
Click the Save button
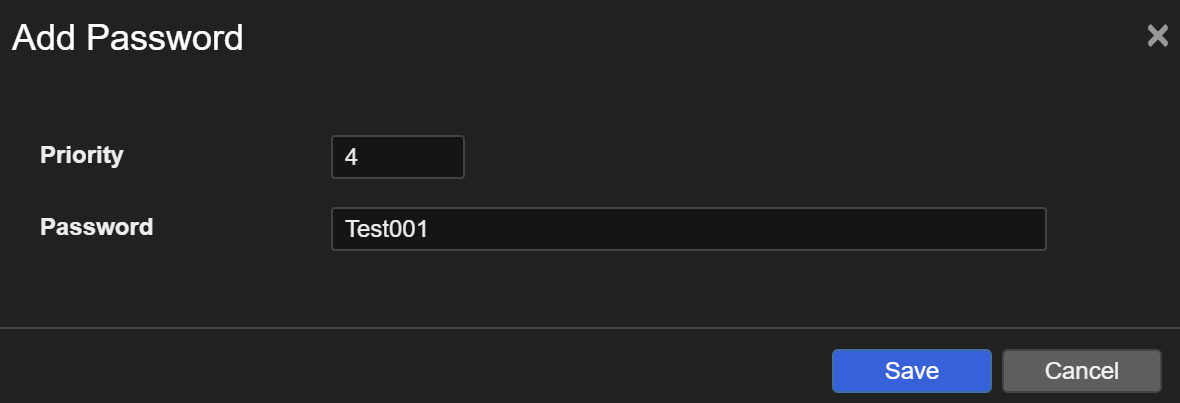[x=911, y=371]
